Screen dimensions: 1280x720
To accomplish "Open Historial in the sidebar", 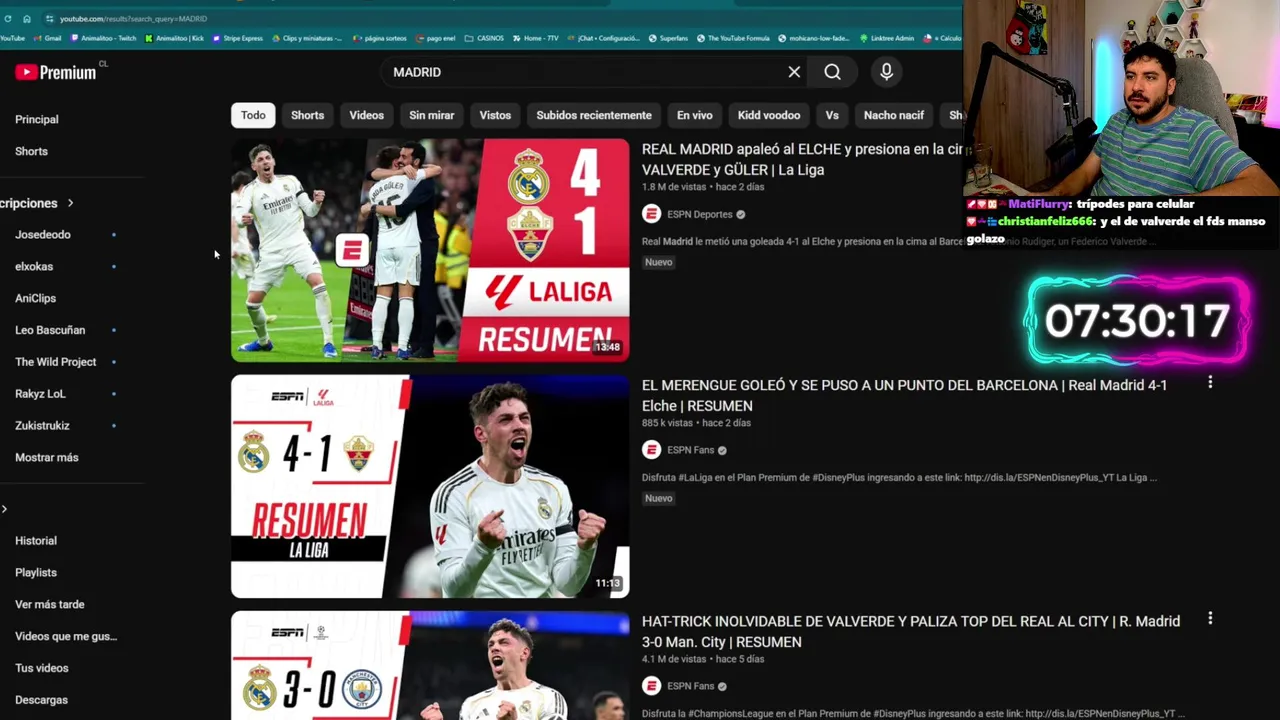I will (36, 541).
